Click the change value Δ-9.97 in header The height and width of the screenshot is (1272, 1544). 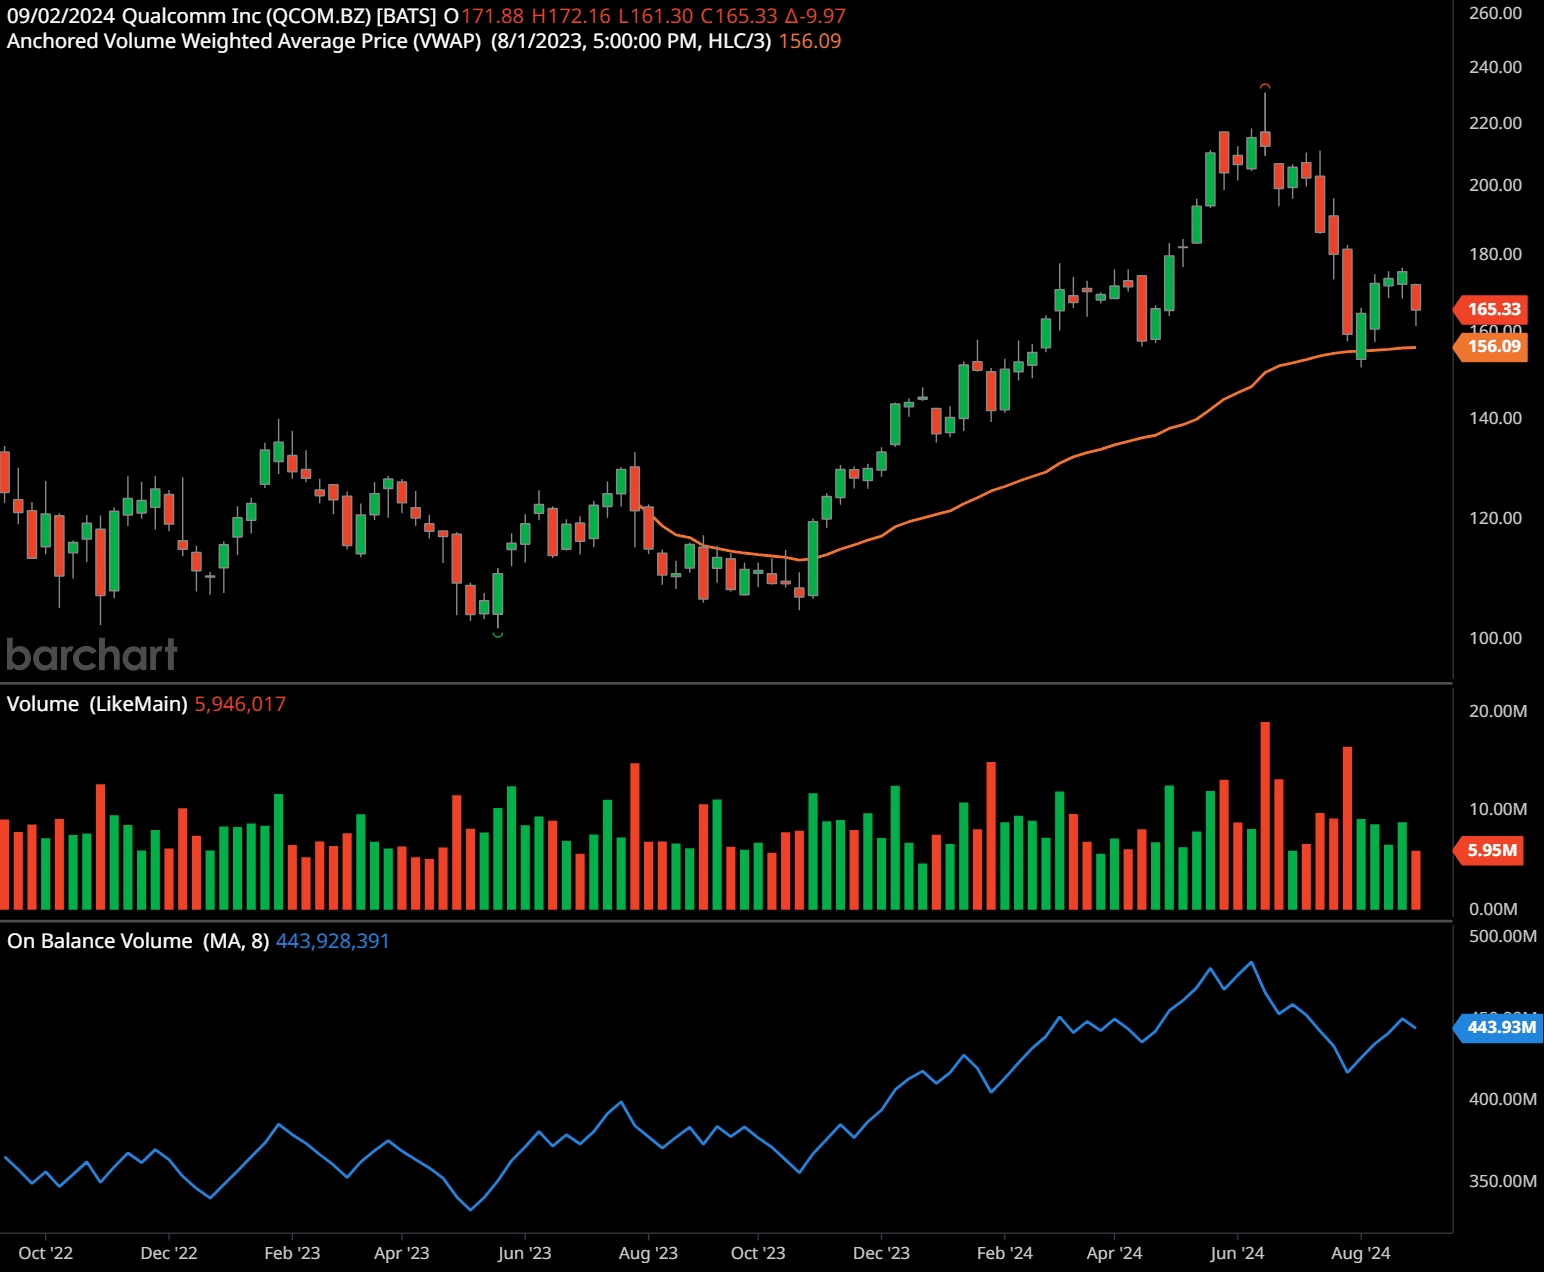[x=814, y=16]
